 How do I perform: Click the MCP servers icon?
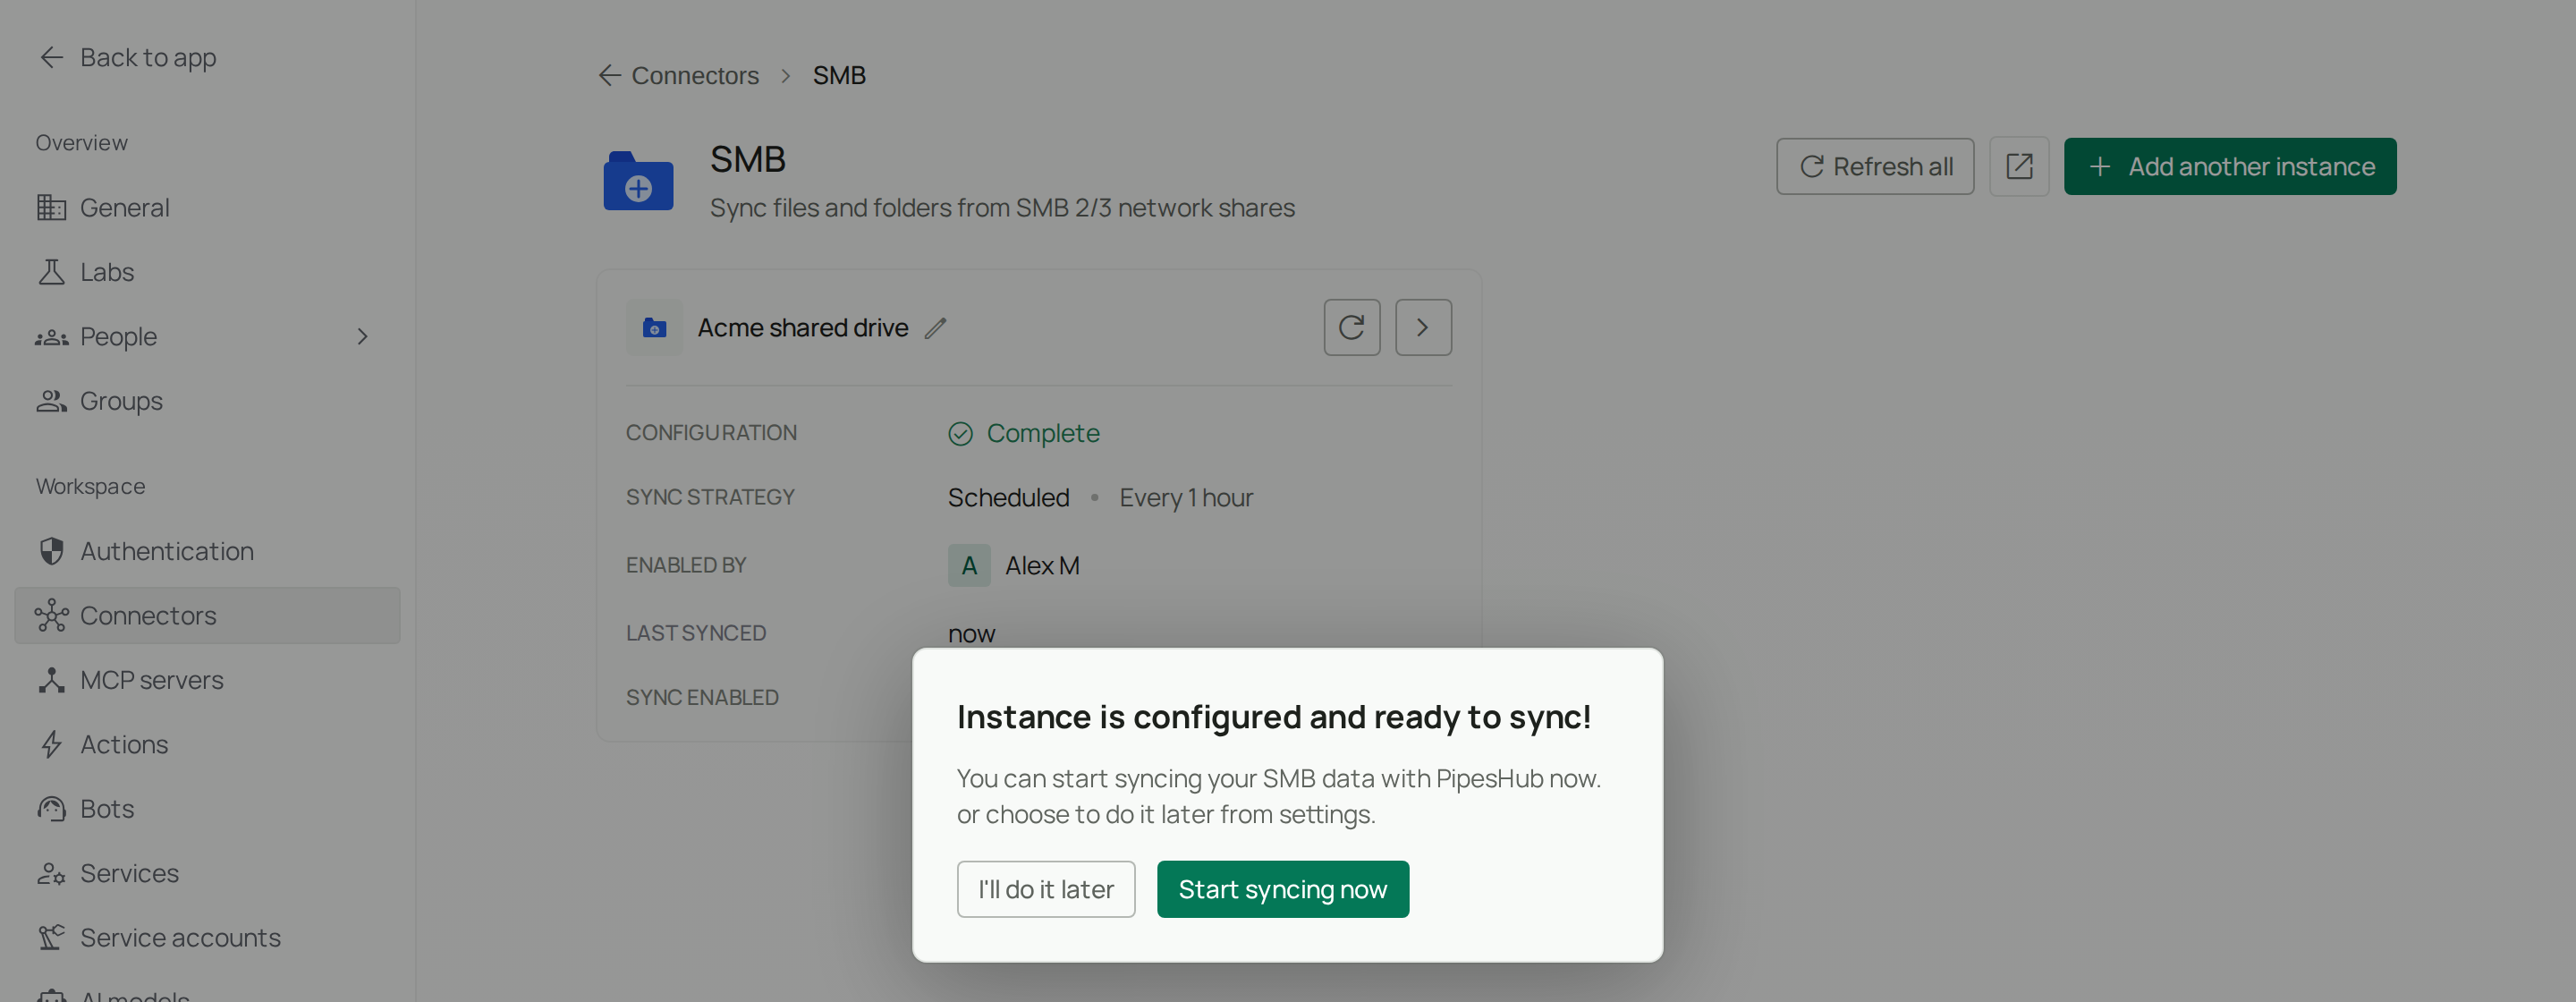pos(52,680)
